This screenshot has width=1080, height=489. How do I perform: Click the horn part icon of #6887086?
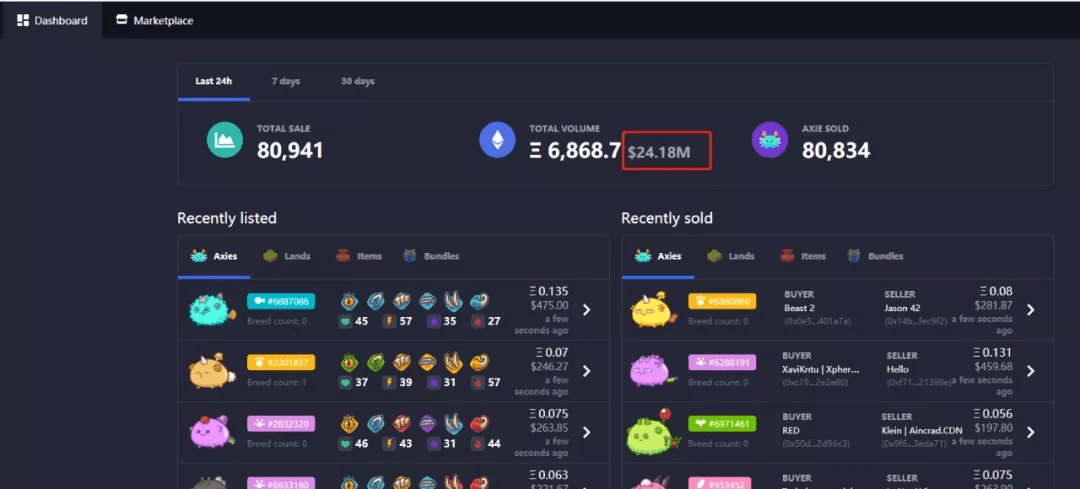coord(454,301)
